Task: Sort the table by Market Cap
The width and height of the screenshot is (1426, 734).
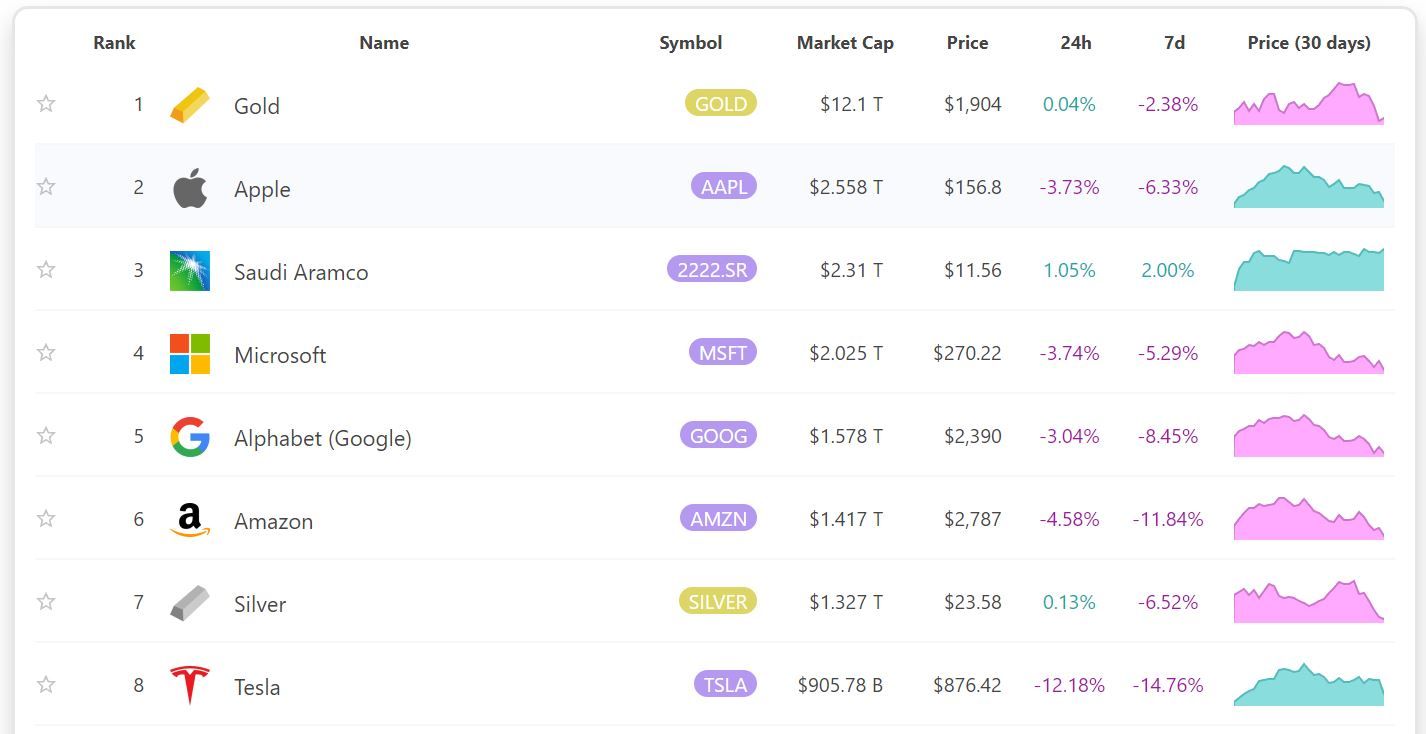Action: (845, 43)
